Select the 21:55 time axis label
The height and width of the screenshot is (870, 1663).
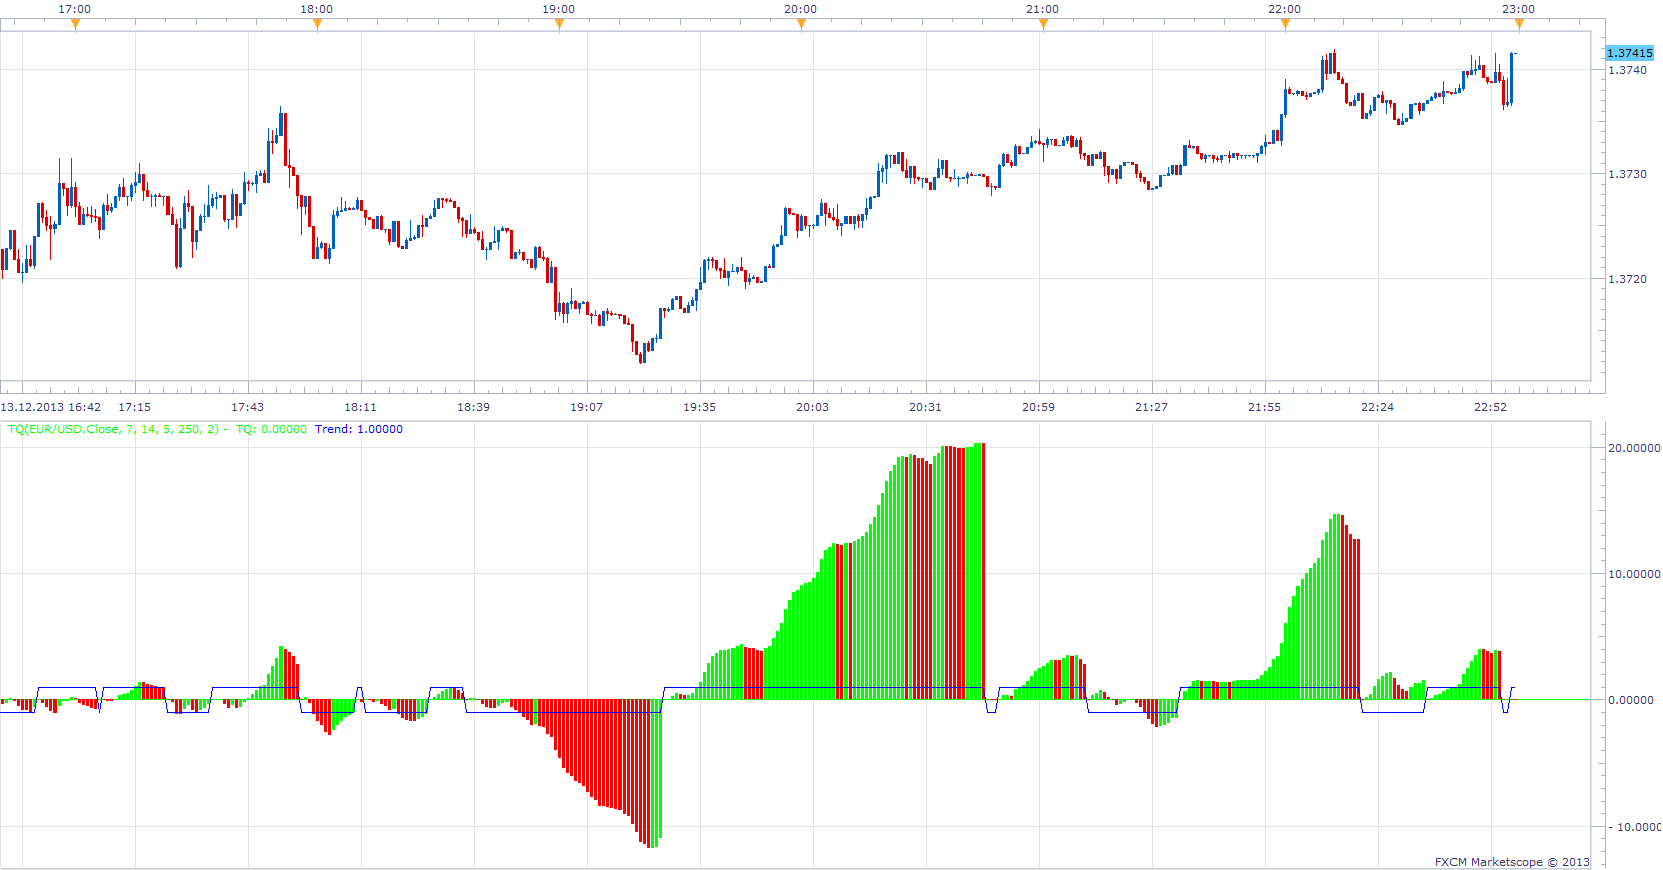coord(1265,407)
